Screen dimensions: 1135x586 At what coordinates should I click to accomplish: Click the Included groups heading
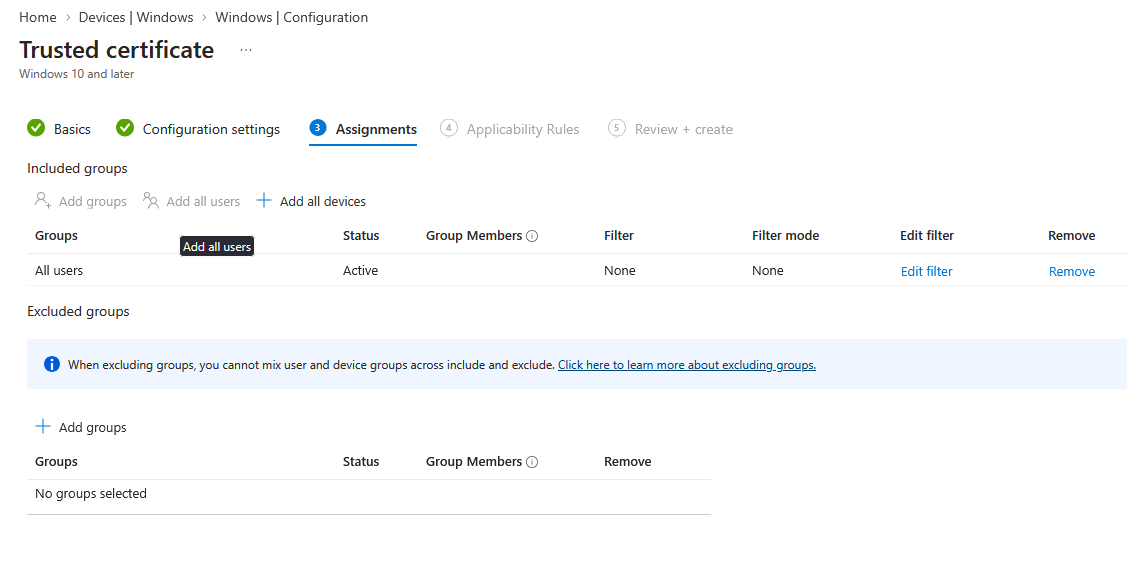pyautogui.click(x=77, y=169)
